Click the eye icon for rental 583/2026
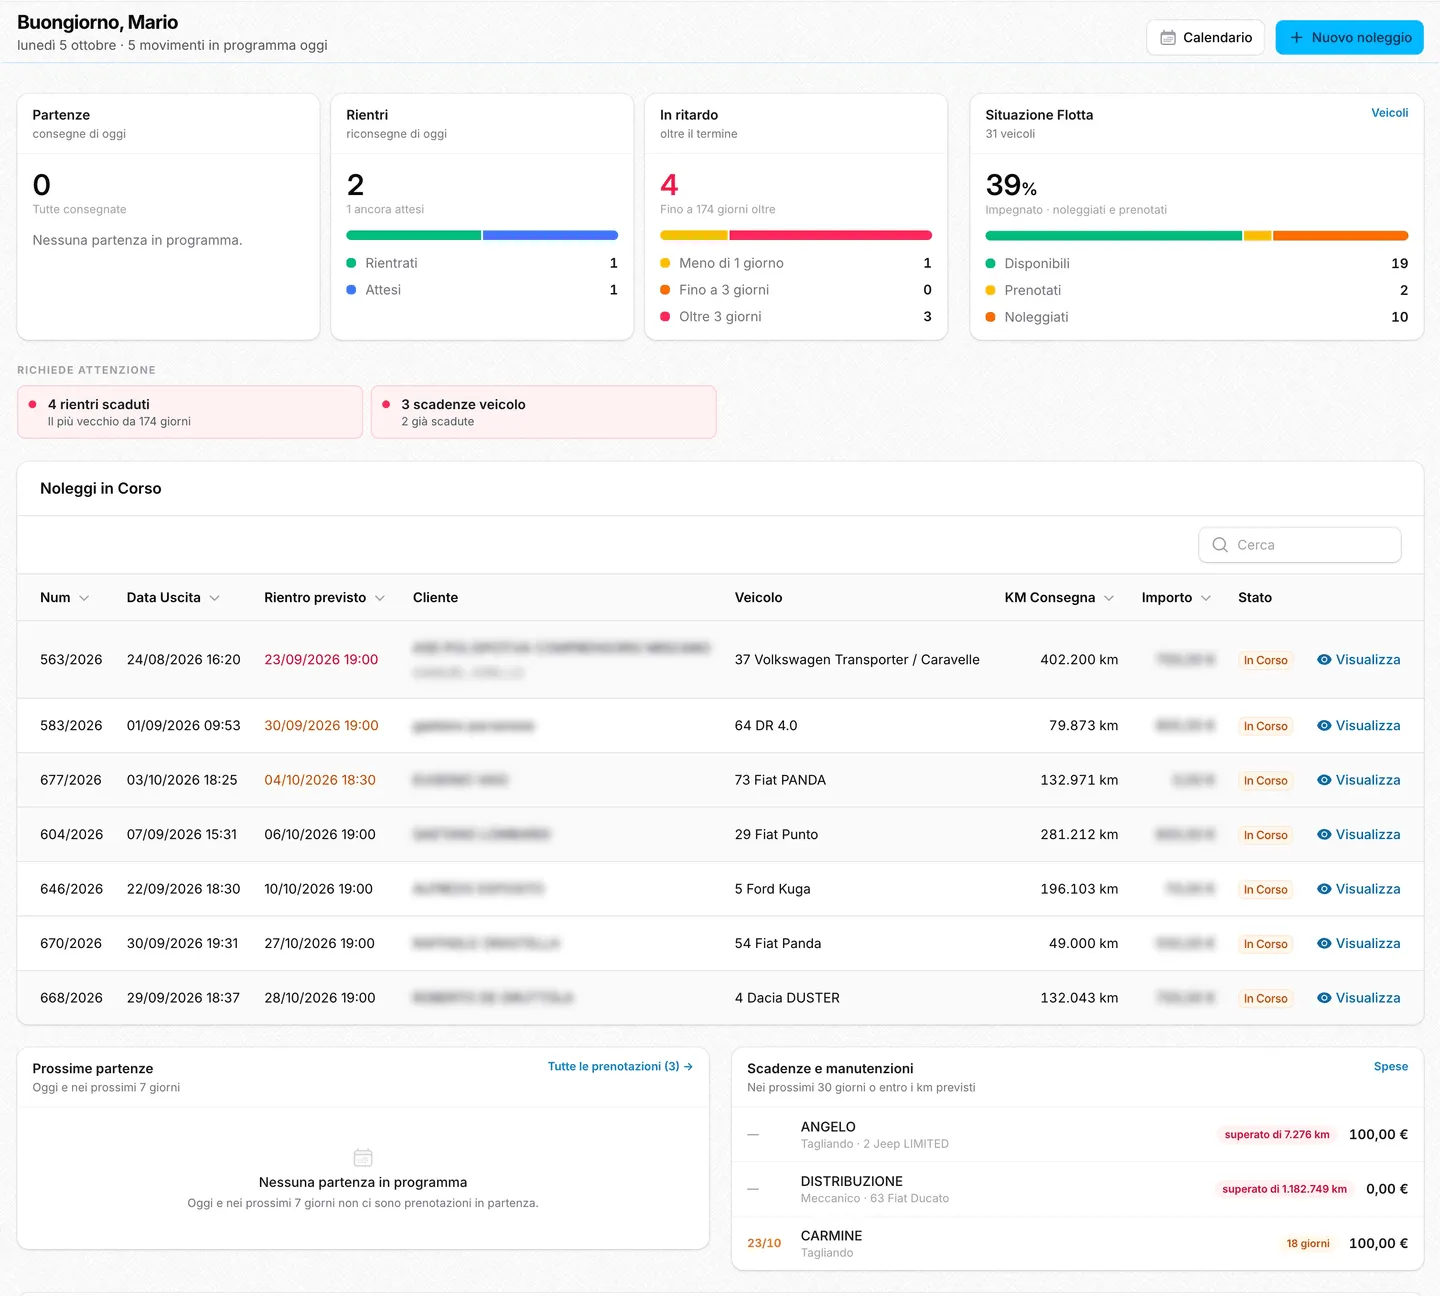The height and width of the screenshot is (1296, 1440). [1324, 726]
